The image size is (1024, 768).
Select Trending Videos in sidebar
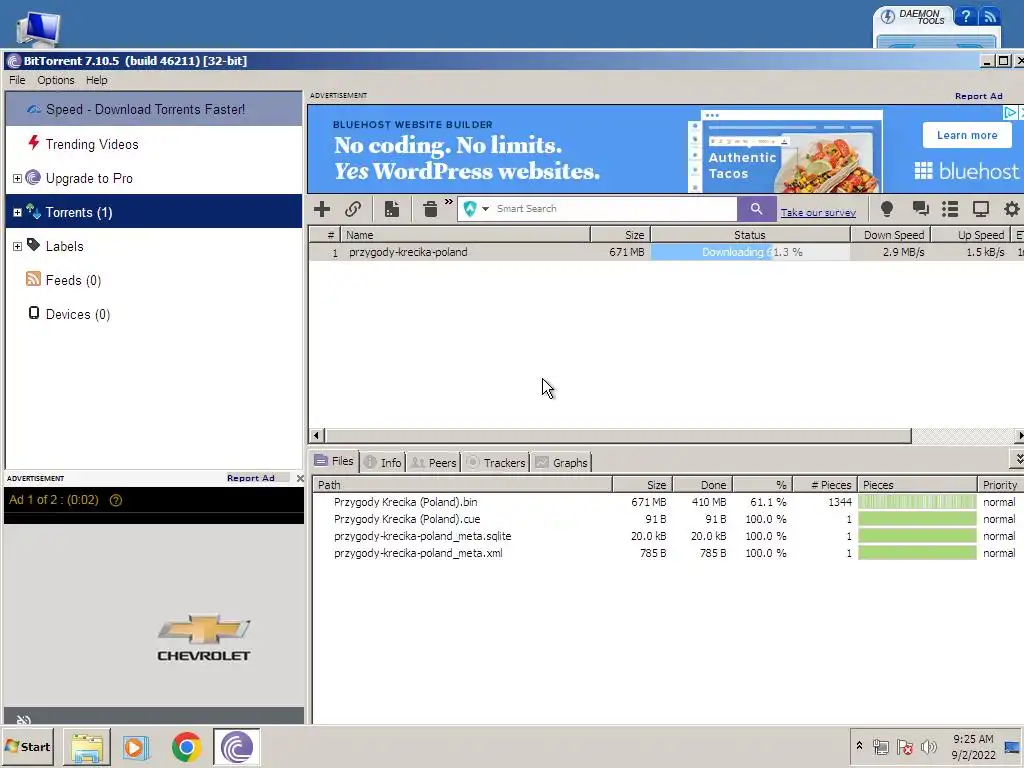click(x=154, y=144)
